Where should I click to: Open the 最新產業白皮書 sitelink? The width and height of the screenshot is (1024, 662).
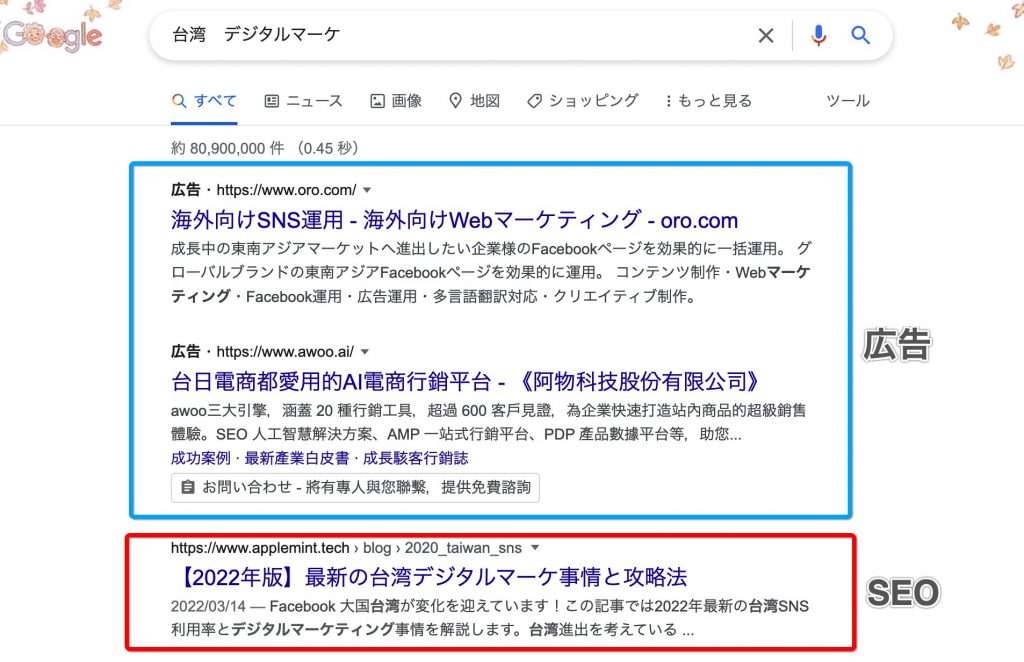[296, 458]
